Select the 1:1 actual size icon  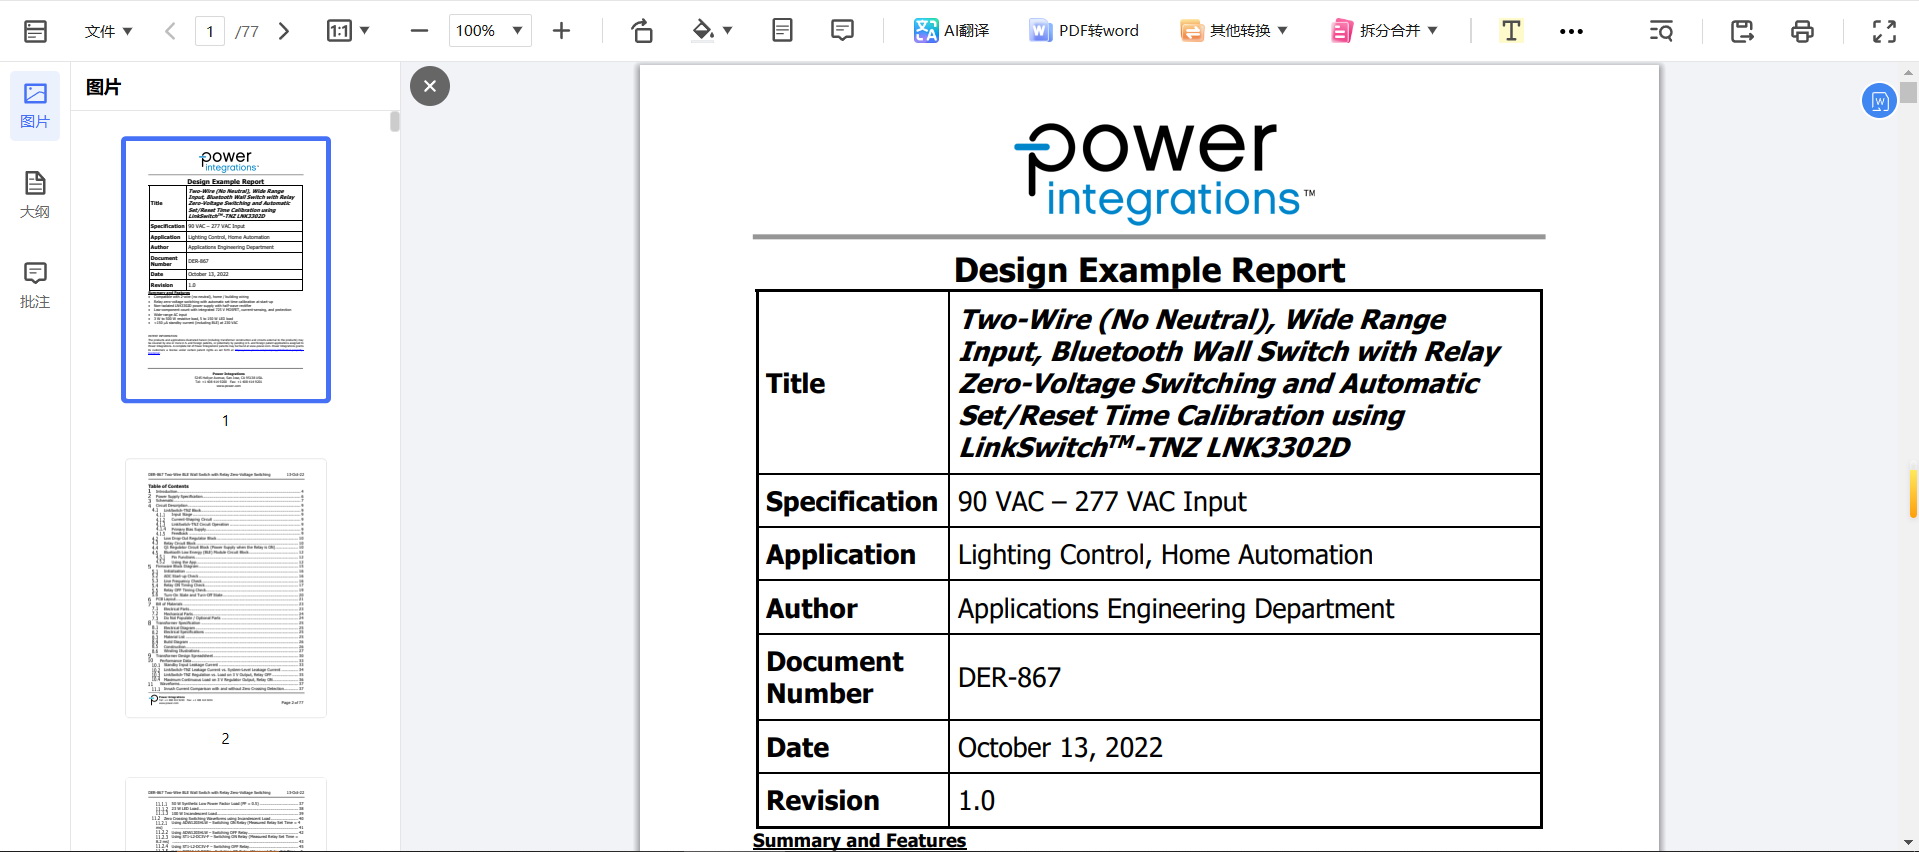coord(339,31)
